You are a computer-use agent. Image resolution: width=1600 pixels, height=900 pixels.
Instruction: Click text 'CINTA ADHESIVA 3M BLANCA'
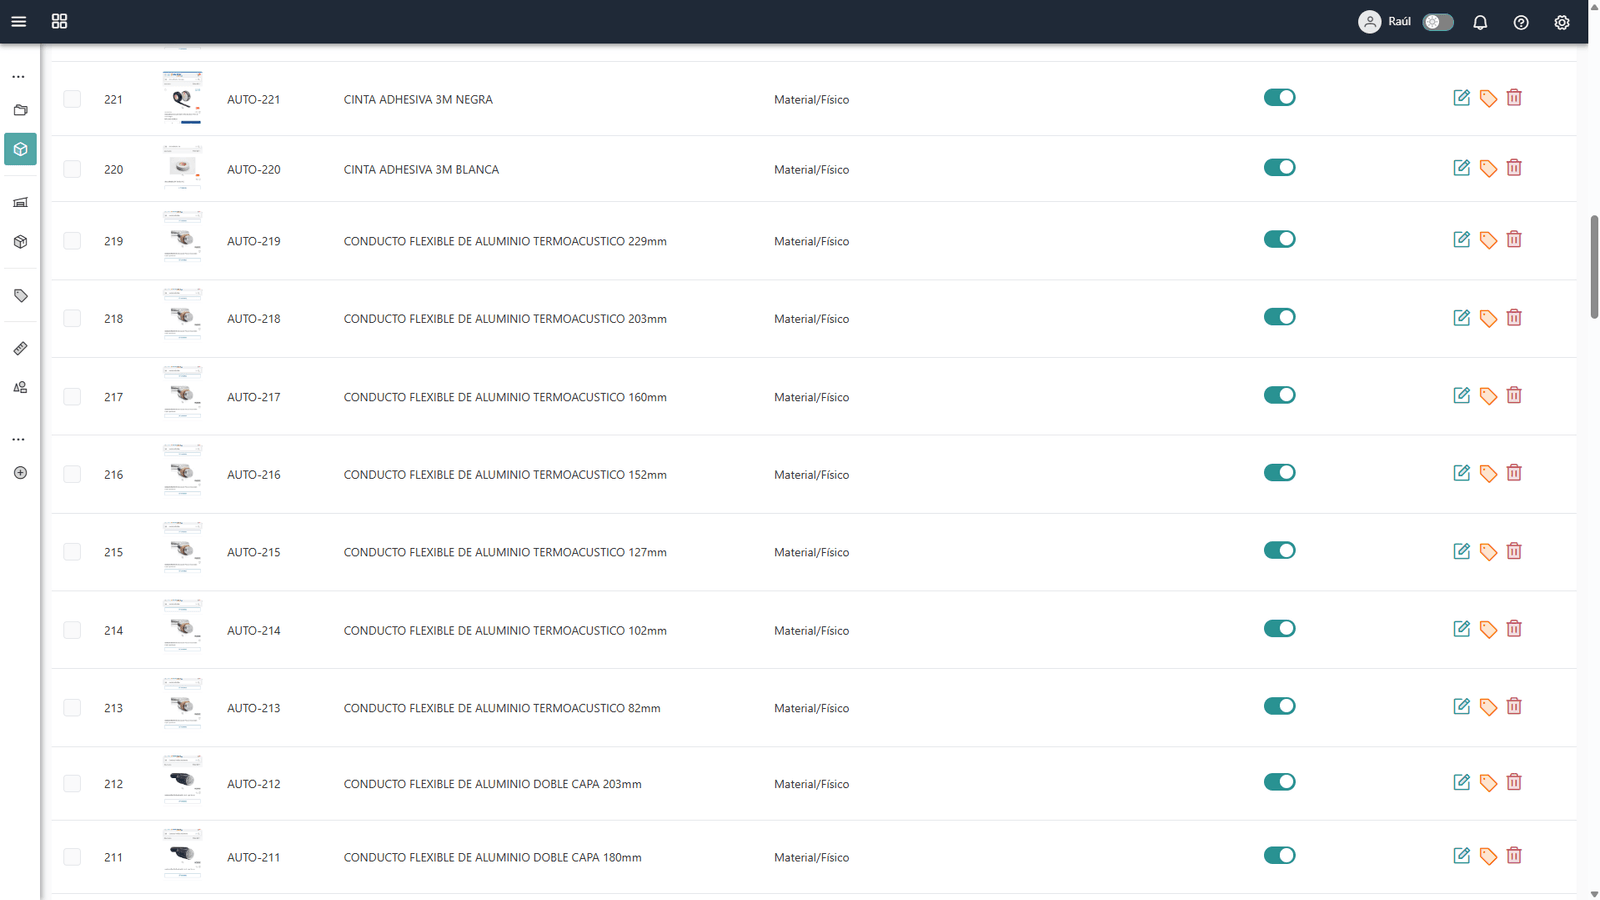tap(421, 169)
